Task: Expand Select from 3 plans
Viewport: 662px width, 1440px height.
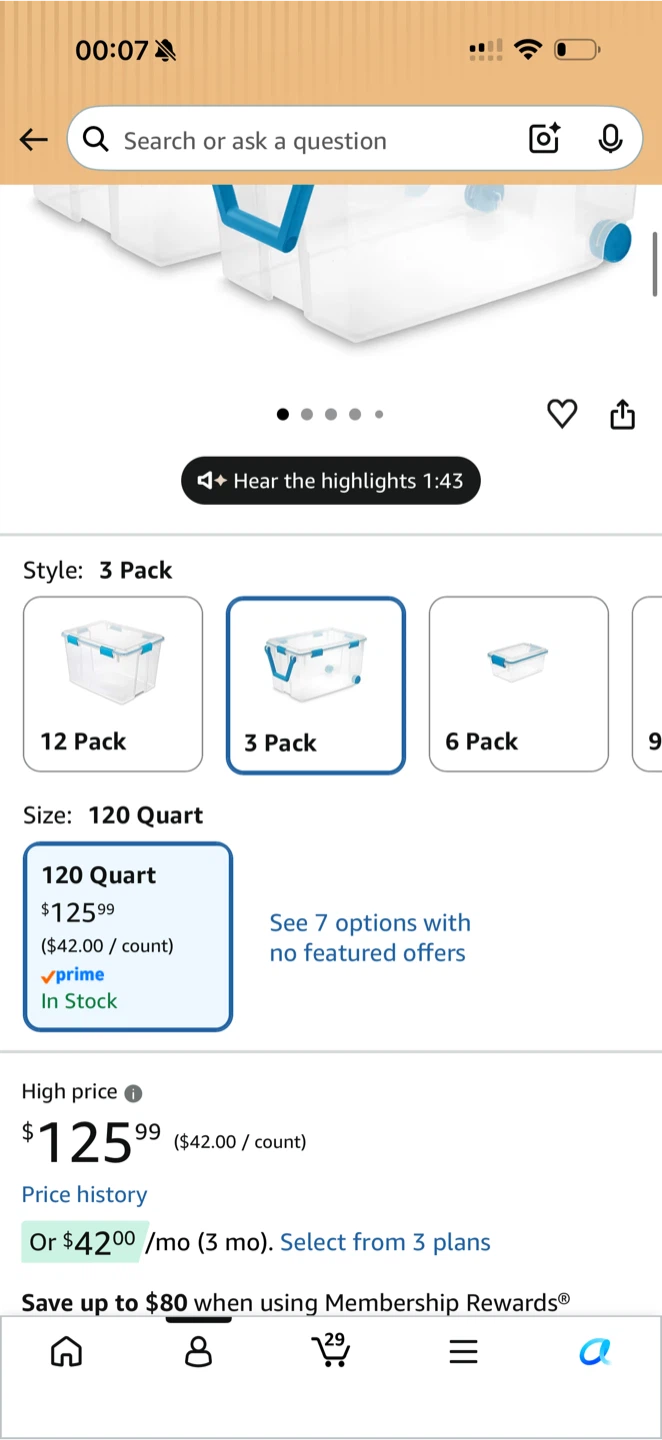Action: pos(385,1242)
